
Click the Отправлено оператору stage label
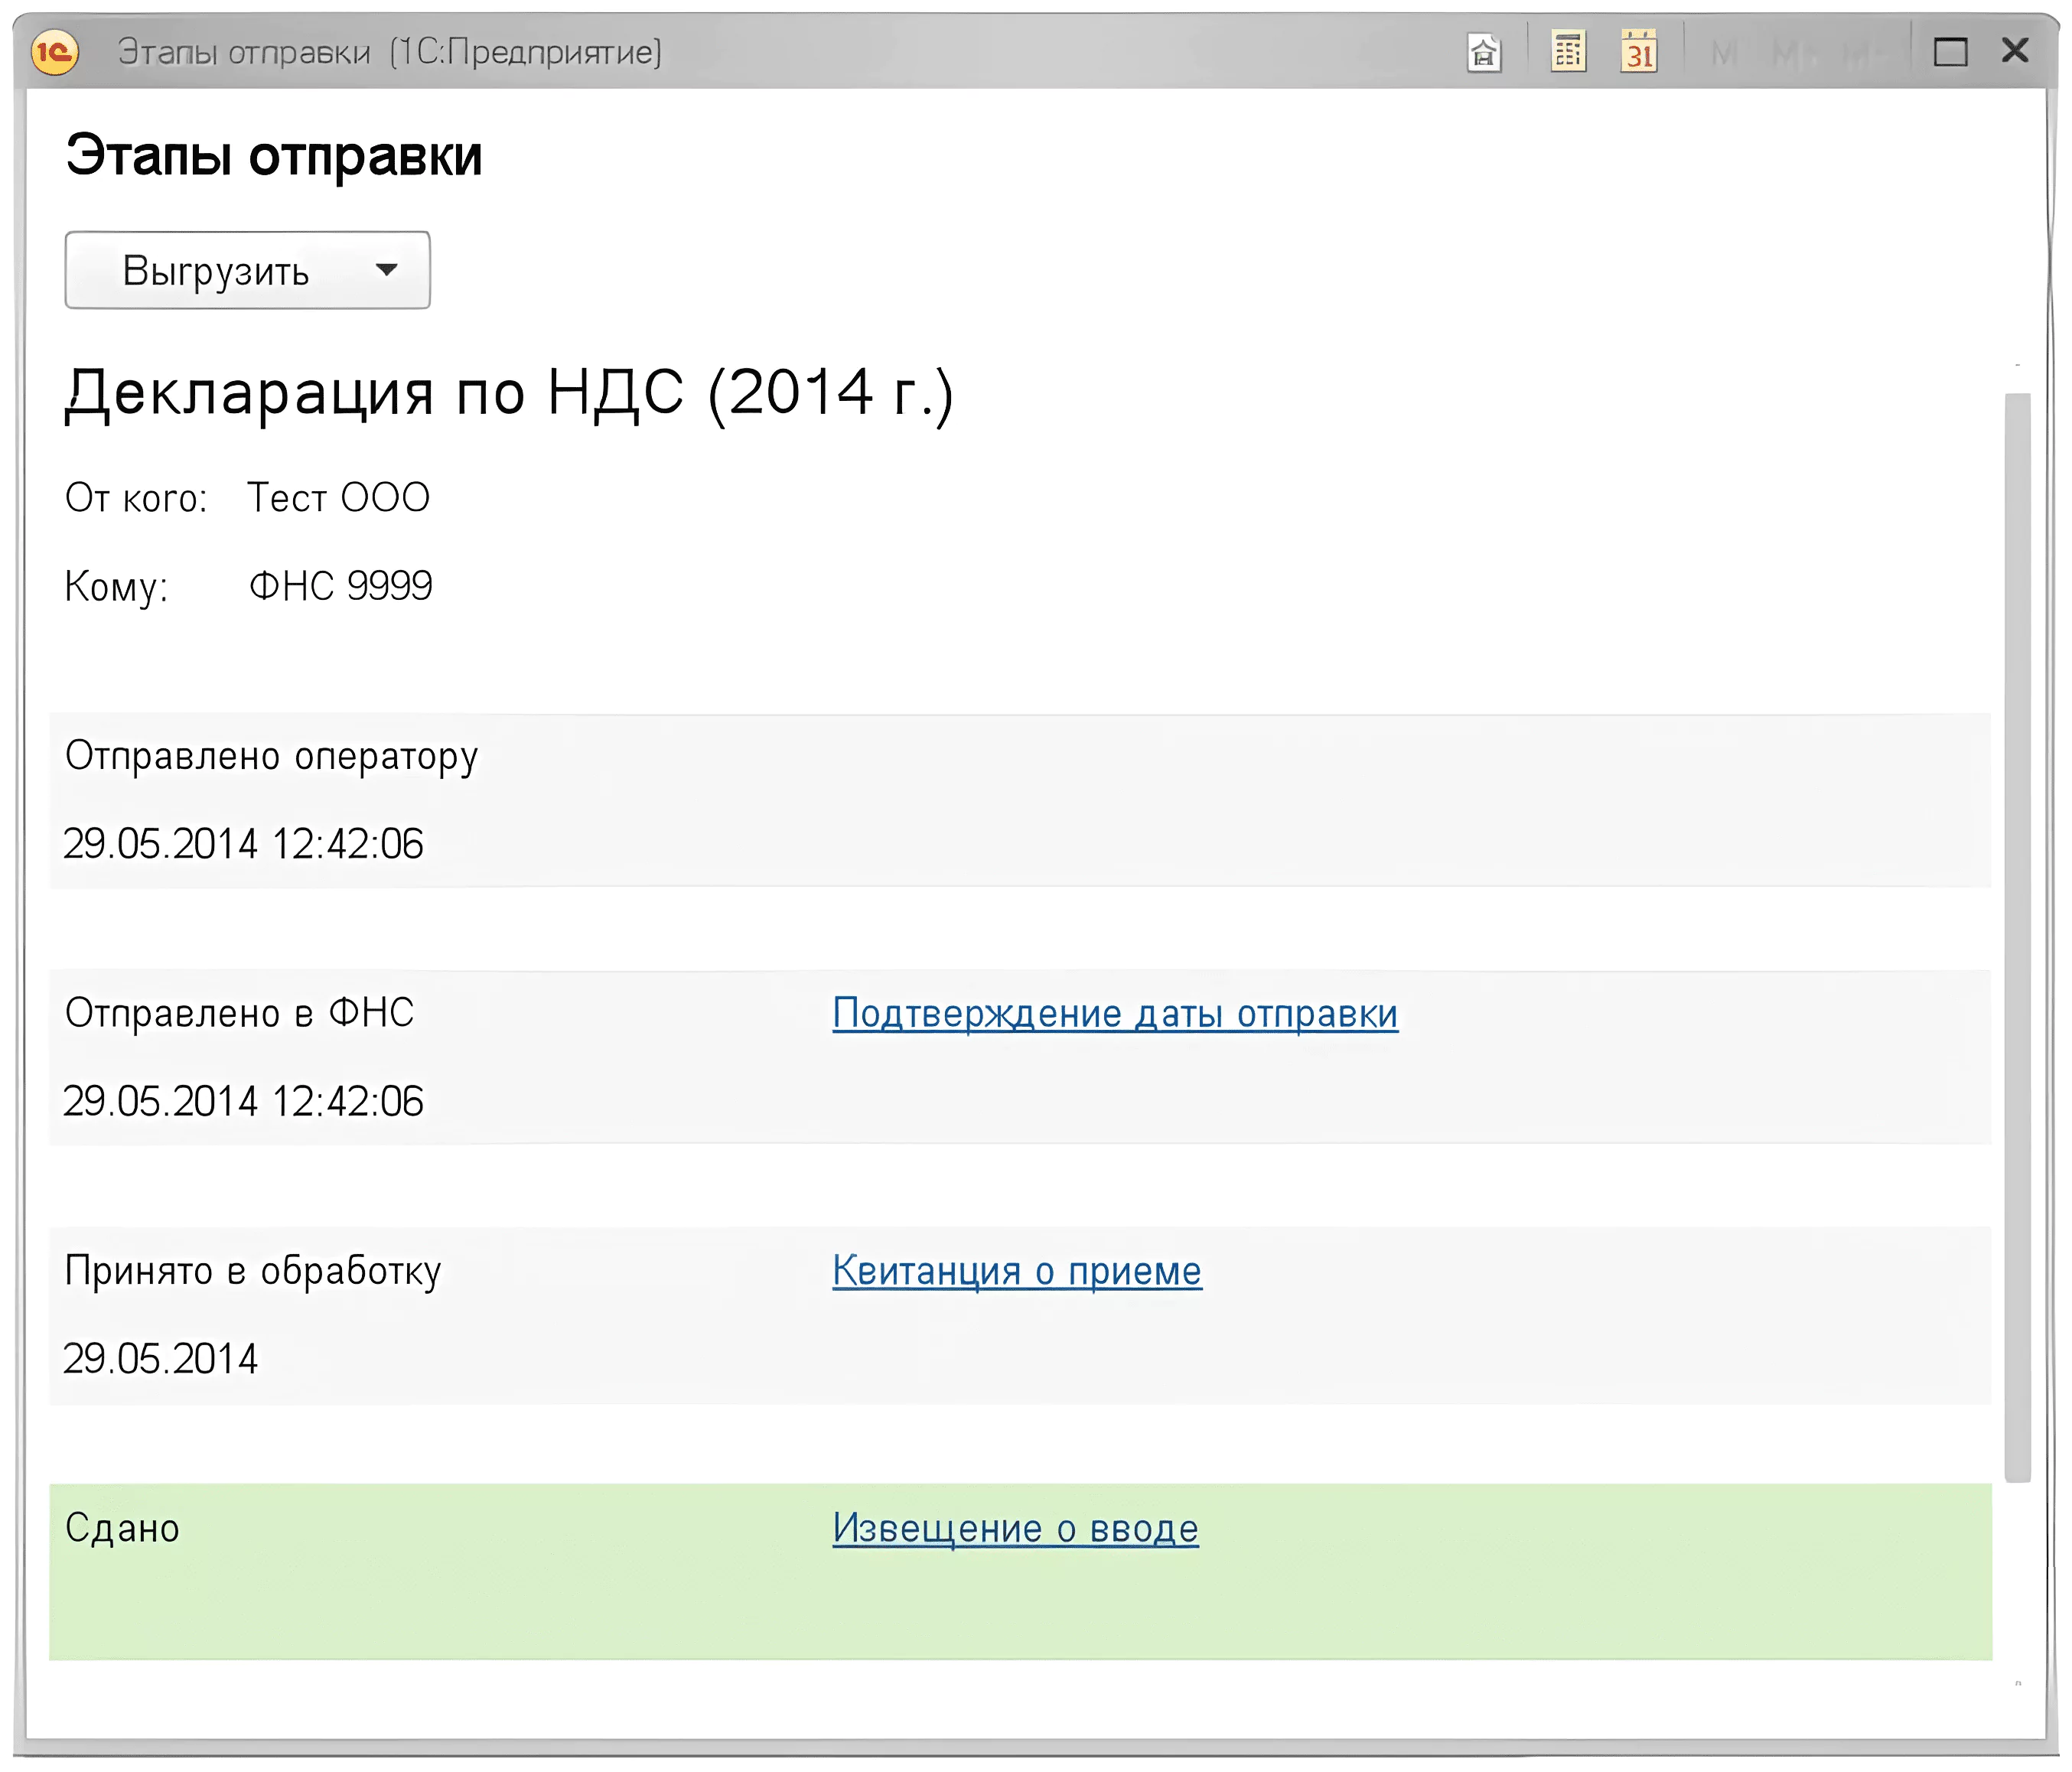click(x=272, y=757)
